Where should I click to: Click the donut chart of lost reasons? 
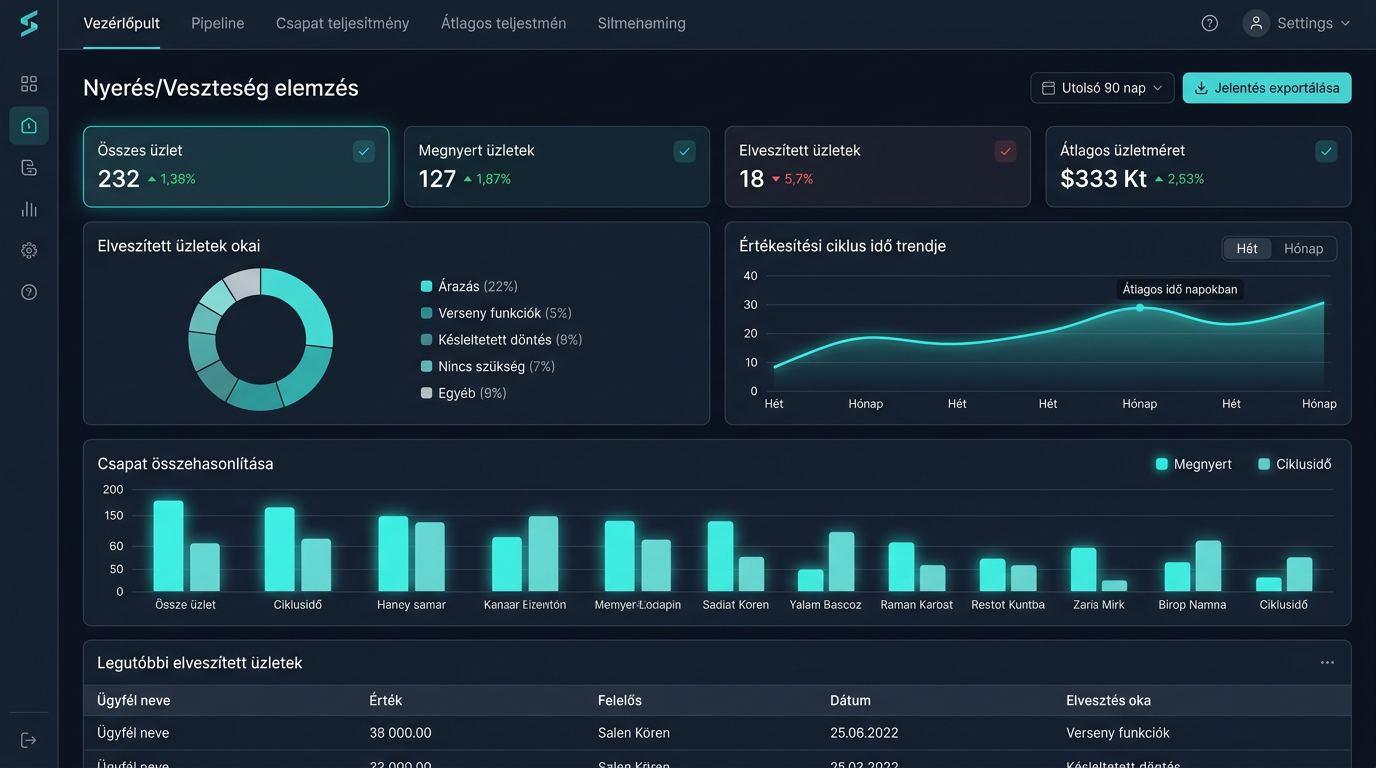(x=261, y=339)
